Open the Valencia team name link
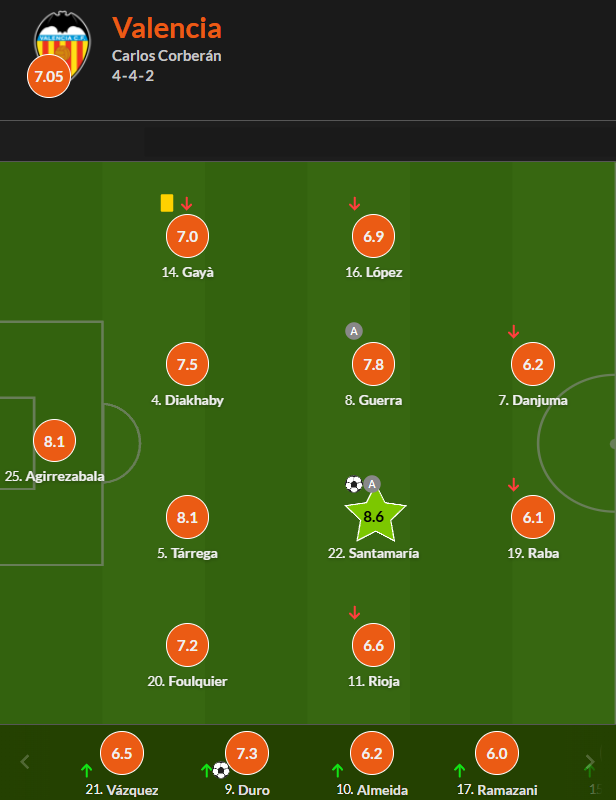 (x=167, y=28)
